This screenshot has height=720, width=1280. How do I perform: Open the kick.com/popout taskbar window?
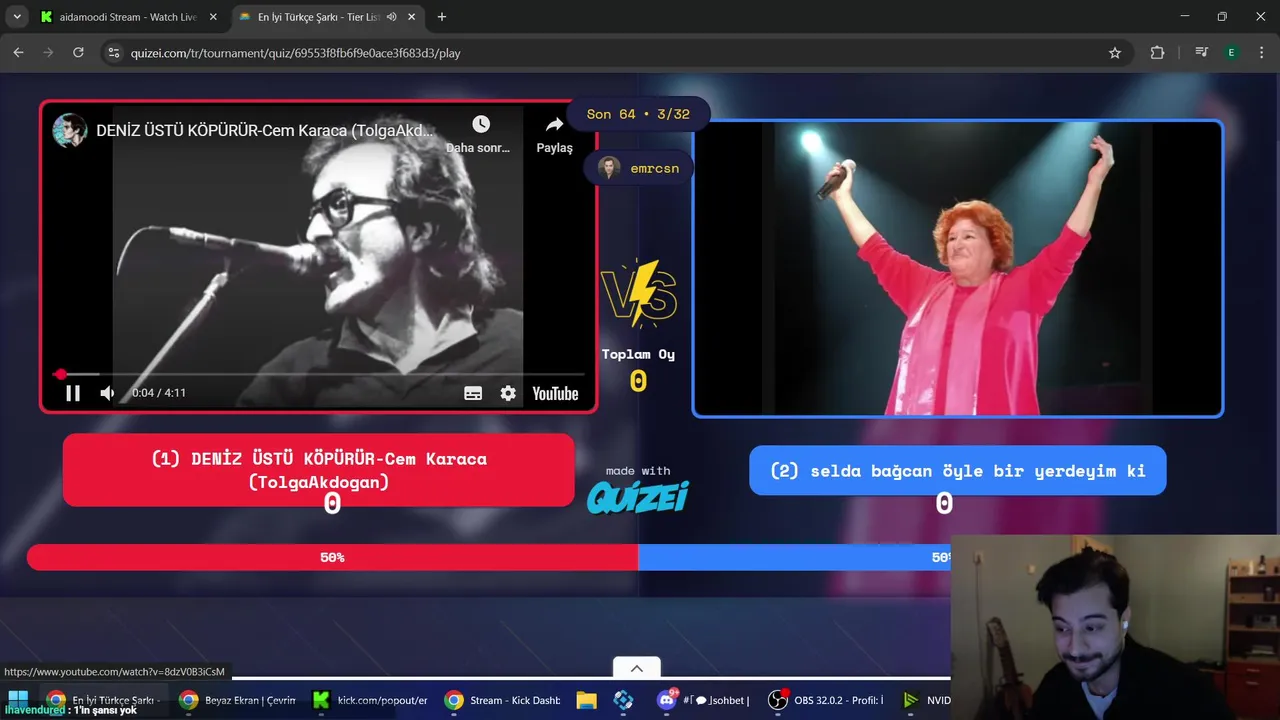pyautogui.click(x=370, y=700)
